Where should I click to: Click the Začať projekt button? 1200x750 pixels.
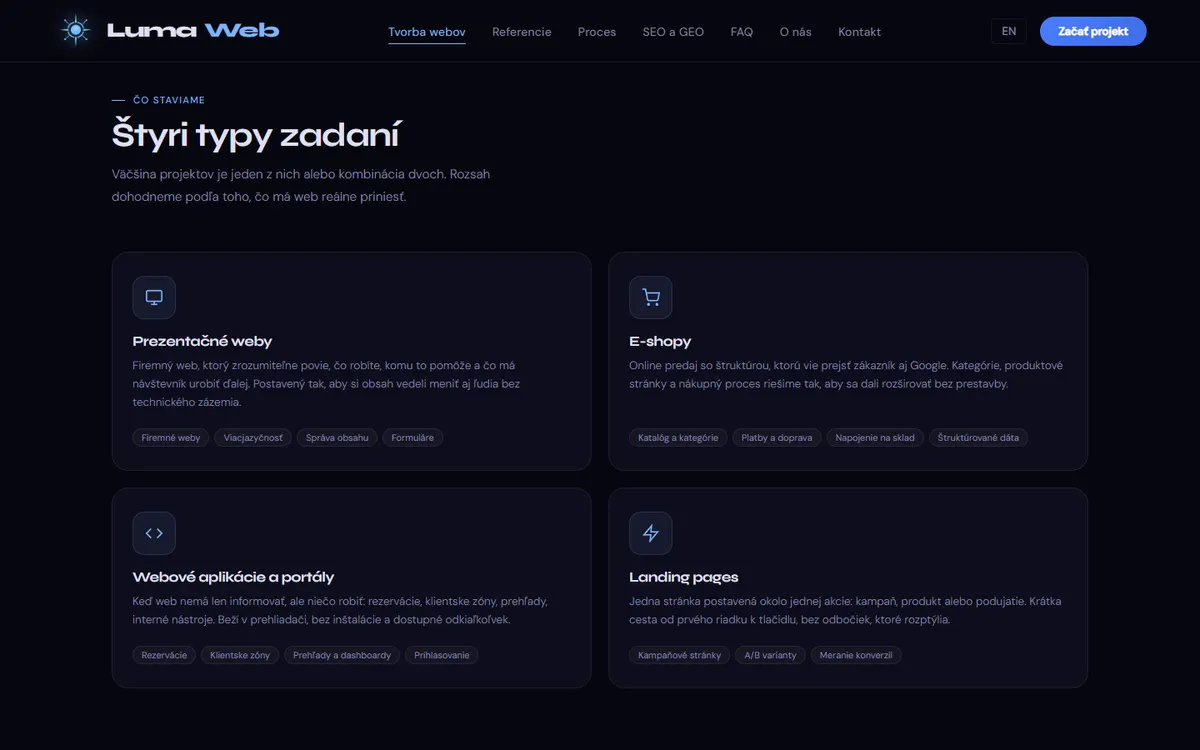[1093, 31]
